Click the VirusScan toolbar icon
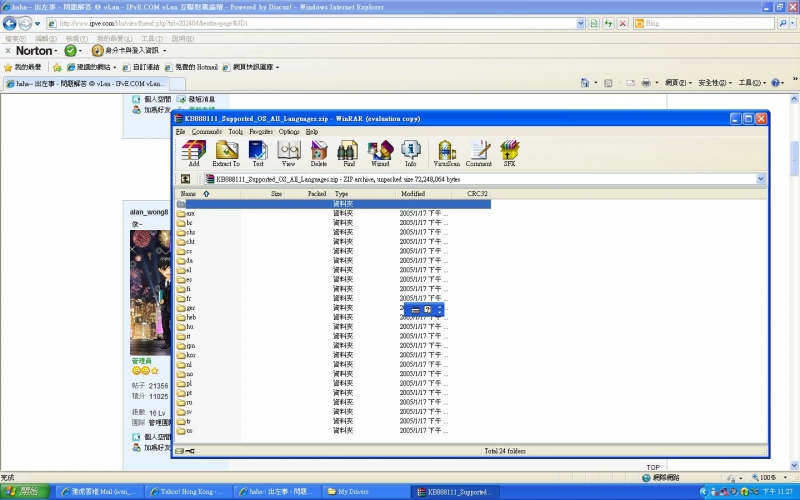The height and width of the screenshot is (500, 800). (x=445, y=152)
